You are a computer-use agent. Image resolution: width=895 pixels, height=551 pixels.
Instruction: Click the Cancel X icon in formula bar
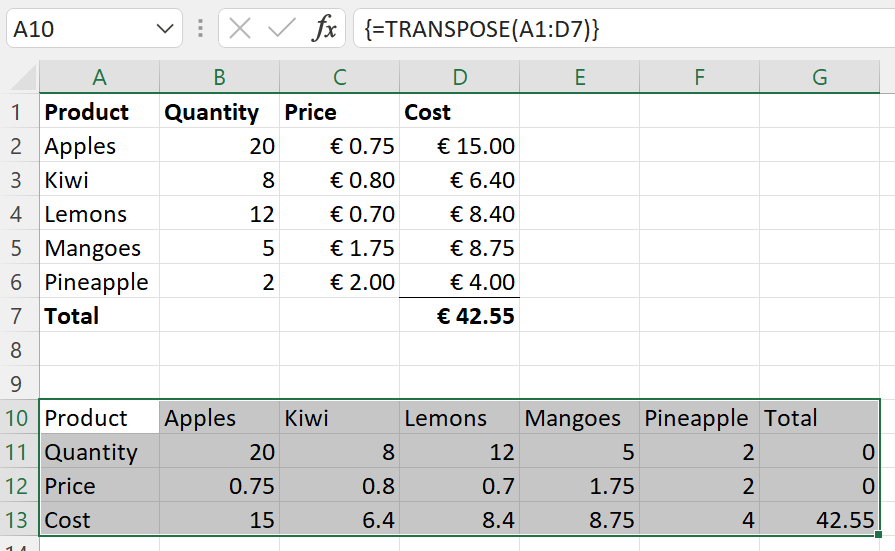click(x=240, y=29)
